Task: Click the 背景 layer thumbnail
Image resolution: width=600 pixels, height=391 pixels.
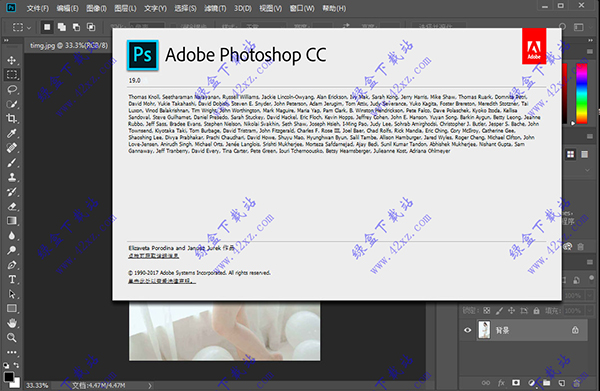Action: (x=484, y=330)
